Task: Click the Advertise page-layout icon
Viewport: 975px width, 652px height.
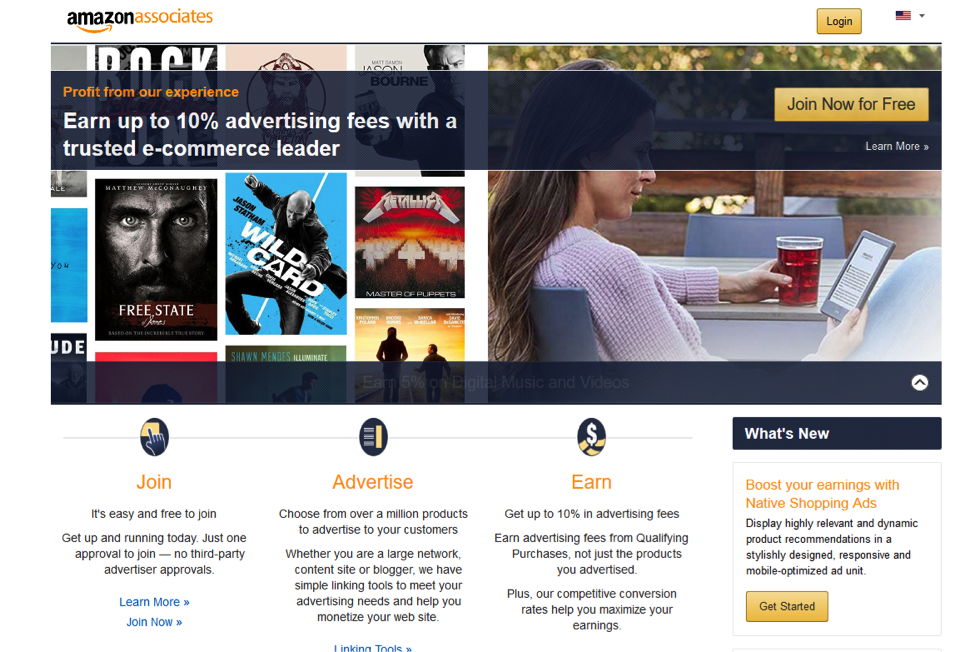Action: click(373, 437)
